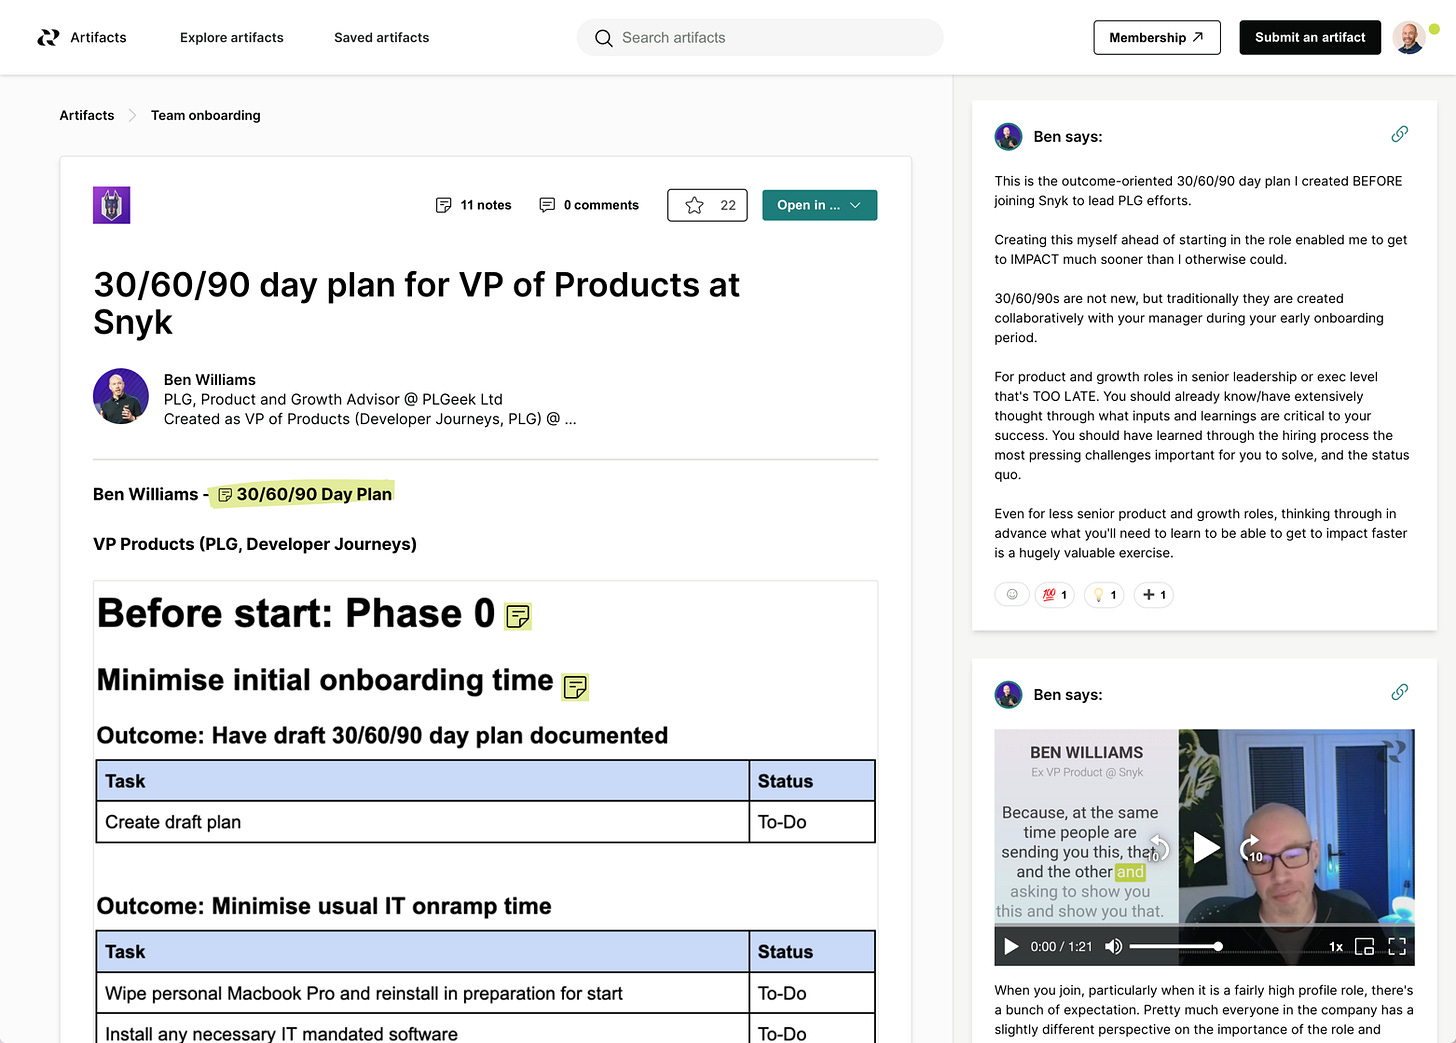
Task: Click the comment bubble icon
Action: pos(547,205)
